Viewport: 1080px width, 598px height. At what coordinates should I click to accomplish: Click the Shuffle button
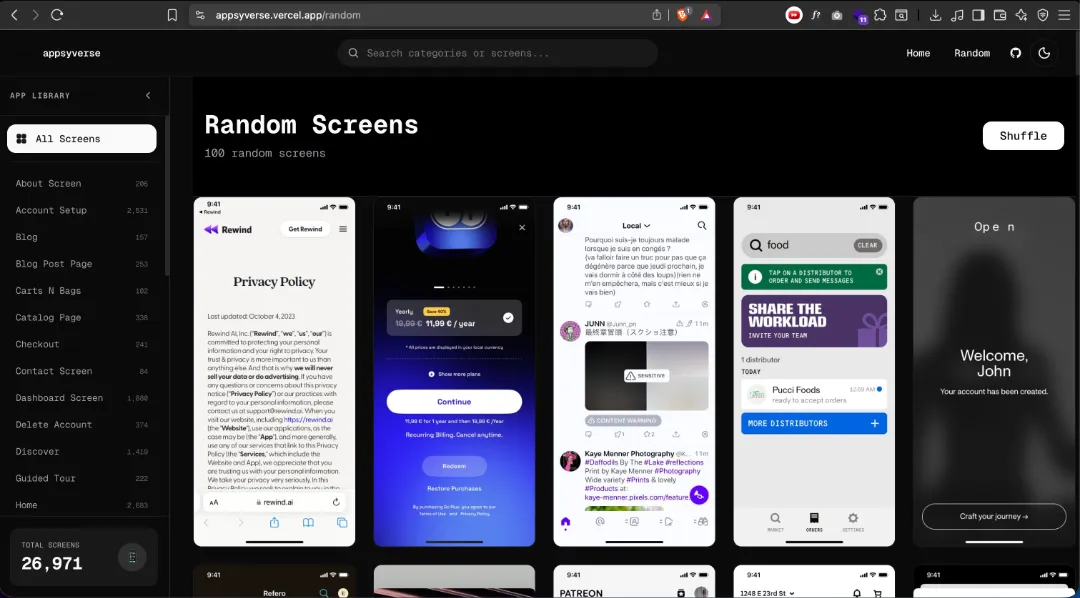pos(1023,135)
